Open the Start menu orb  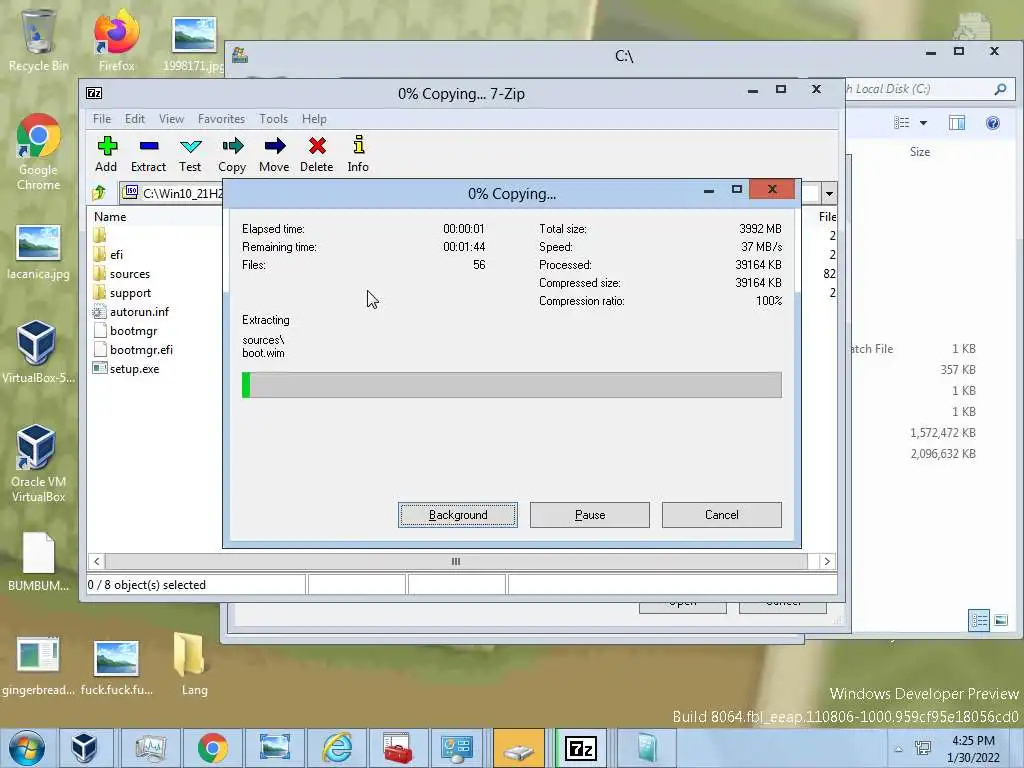coord(27,748)
